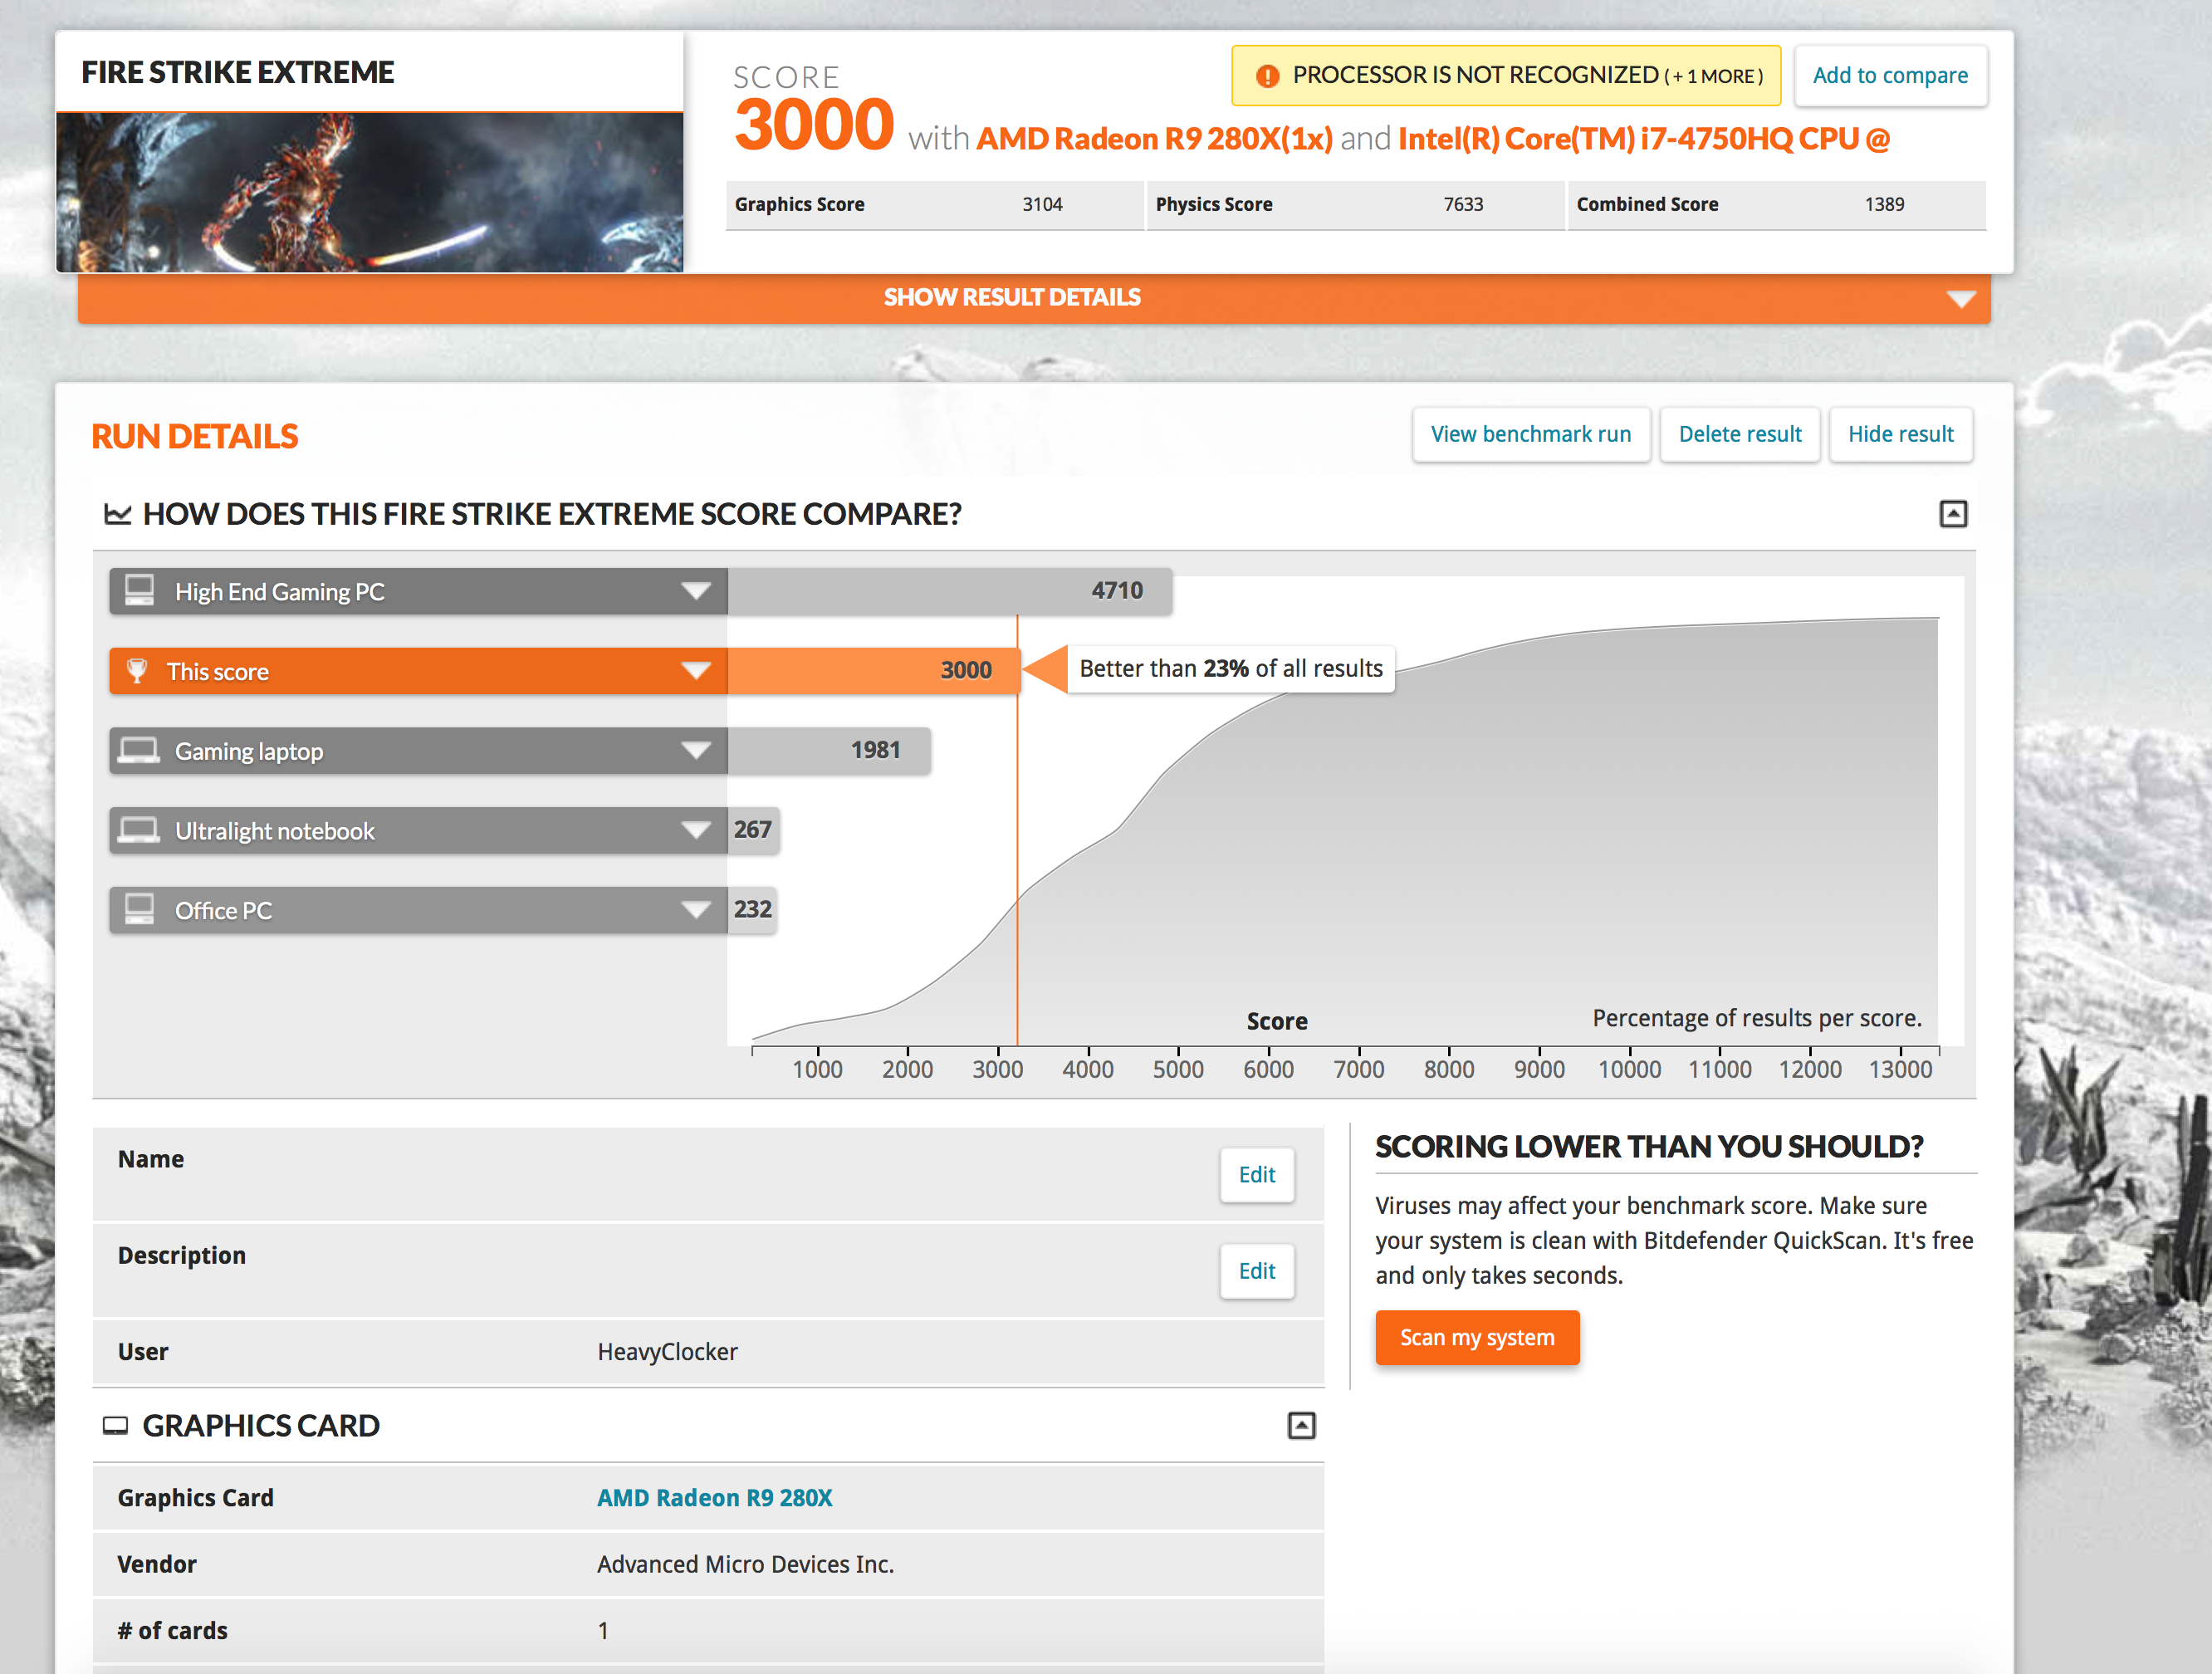The width and height of the screenshot is (2212, 1674).
Task: Expand Show Result Details bar
Action: tap(1034, 298)
